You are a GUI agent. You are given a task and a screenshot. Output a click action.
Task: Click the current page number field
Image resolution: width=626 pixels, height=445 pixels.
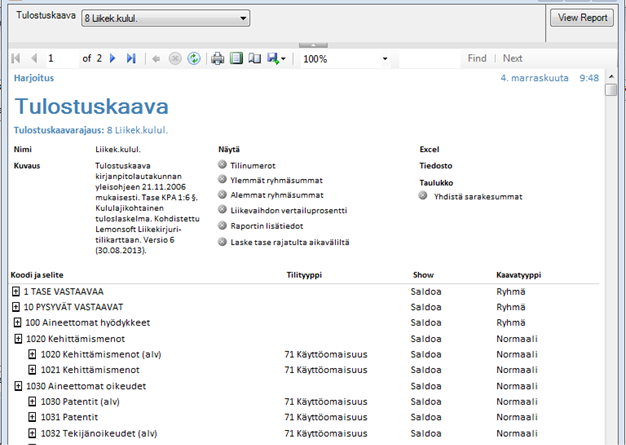[59, 59]
